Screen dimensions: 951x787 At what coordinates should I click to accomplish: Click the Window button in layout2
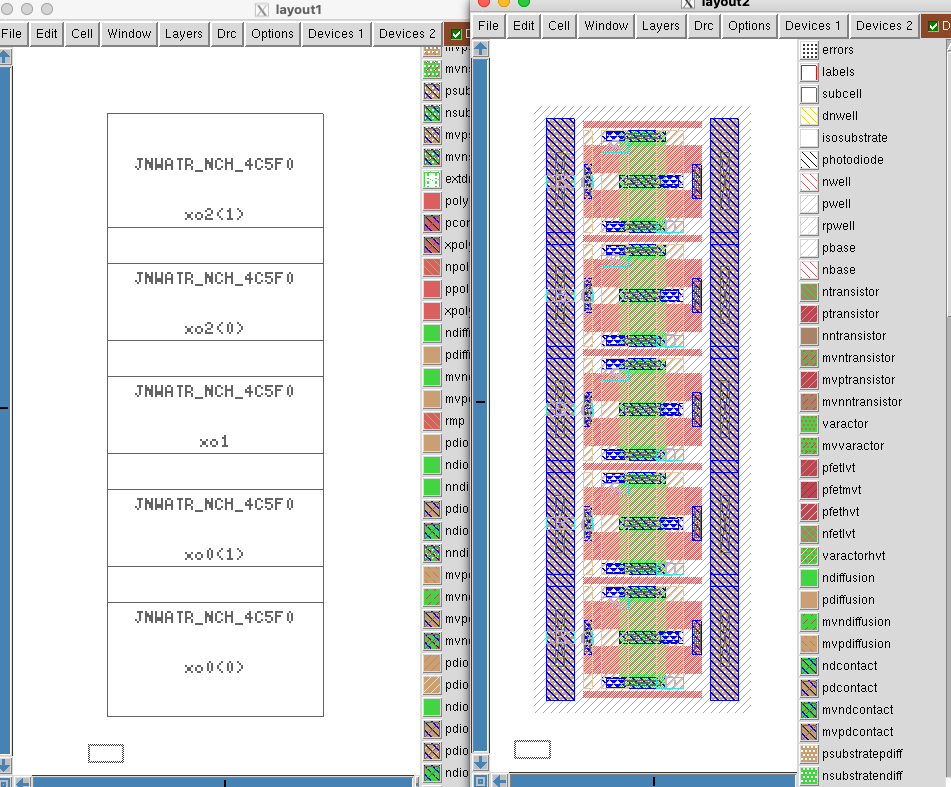[x=606, y=26]
